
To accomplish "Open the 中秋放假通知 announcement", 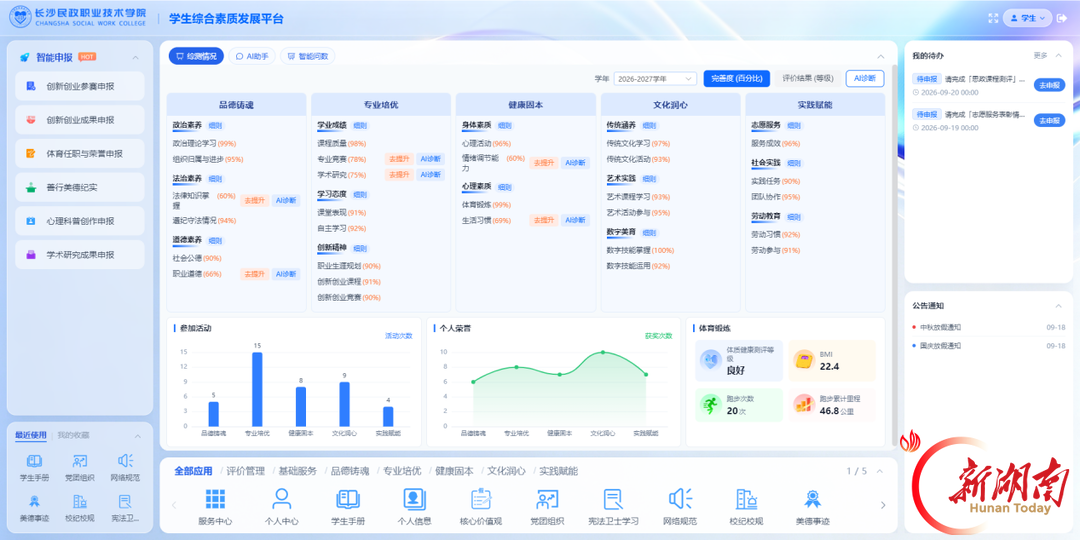I will [x=940, y=328].
